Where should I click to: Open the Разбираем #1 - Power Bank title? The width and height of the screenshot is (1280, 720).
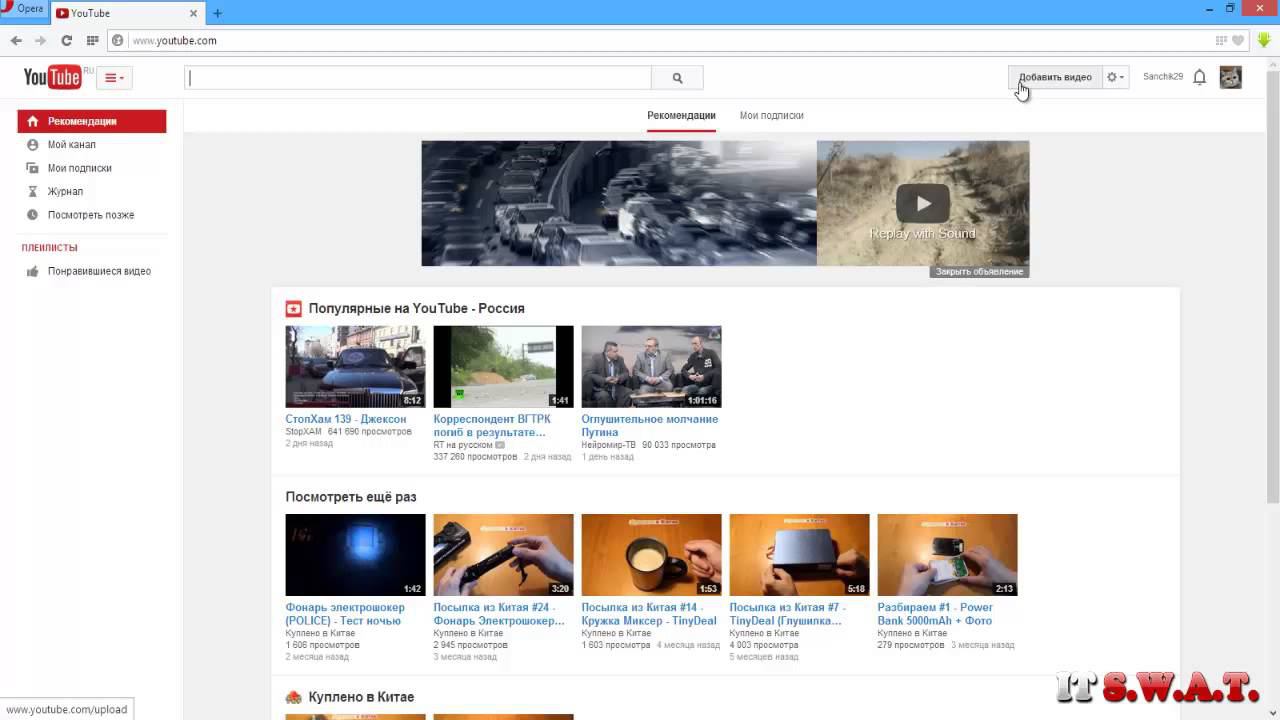[x=935, y=614]
